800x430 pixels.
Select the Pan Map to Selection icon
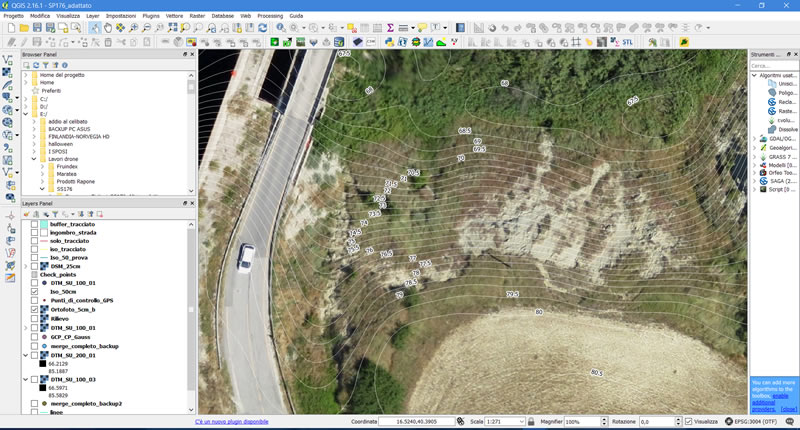pos(120,28)
